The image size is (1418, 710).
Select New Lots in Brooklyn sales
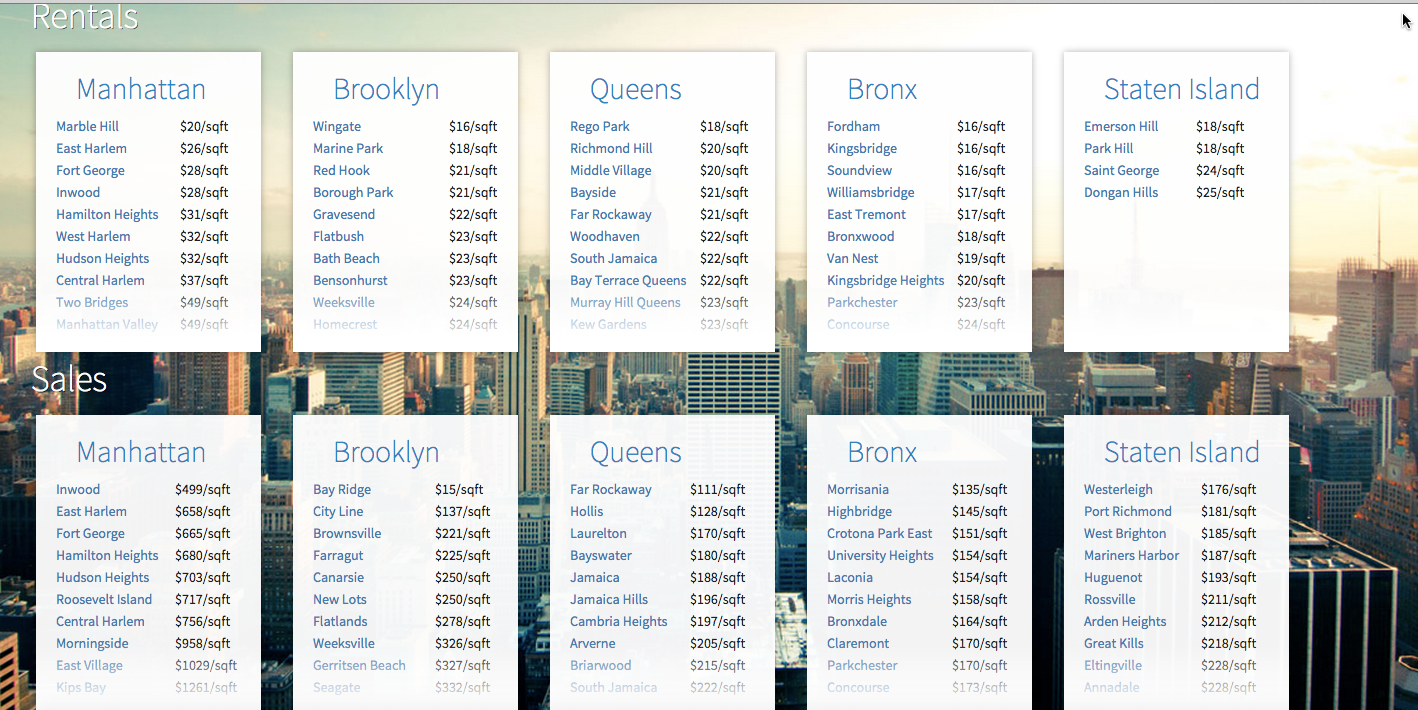340,599
